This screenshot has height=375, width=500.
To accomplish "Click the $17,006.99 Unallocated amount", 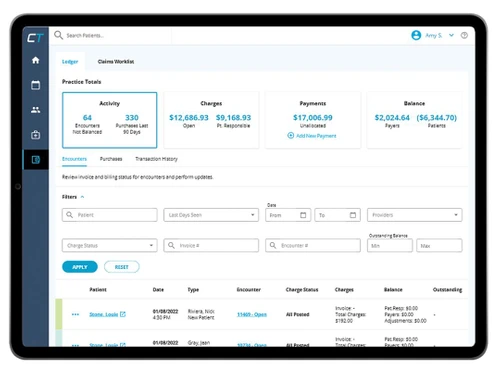I will coord(313,118).
